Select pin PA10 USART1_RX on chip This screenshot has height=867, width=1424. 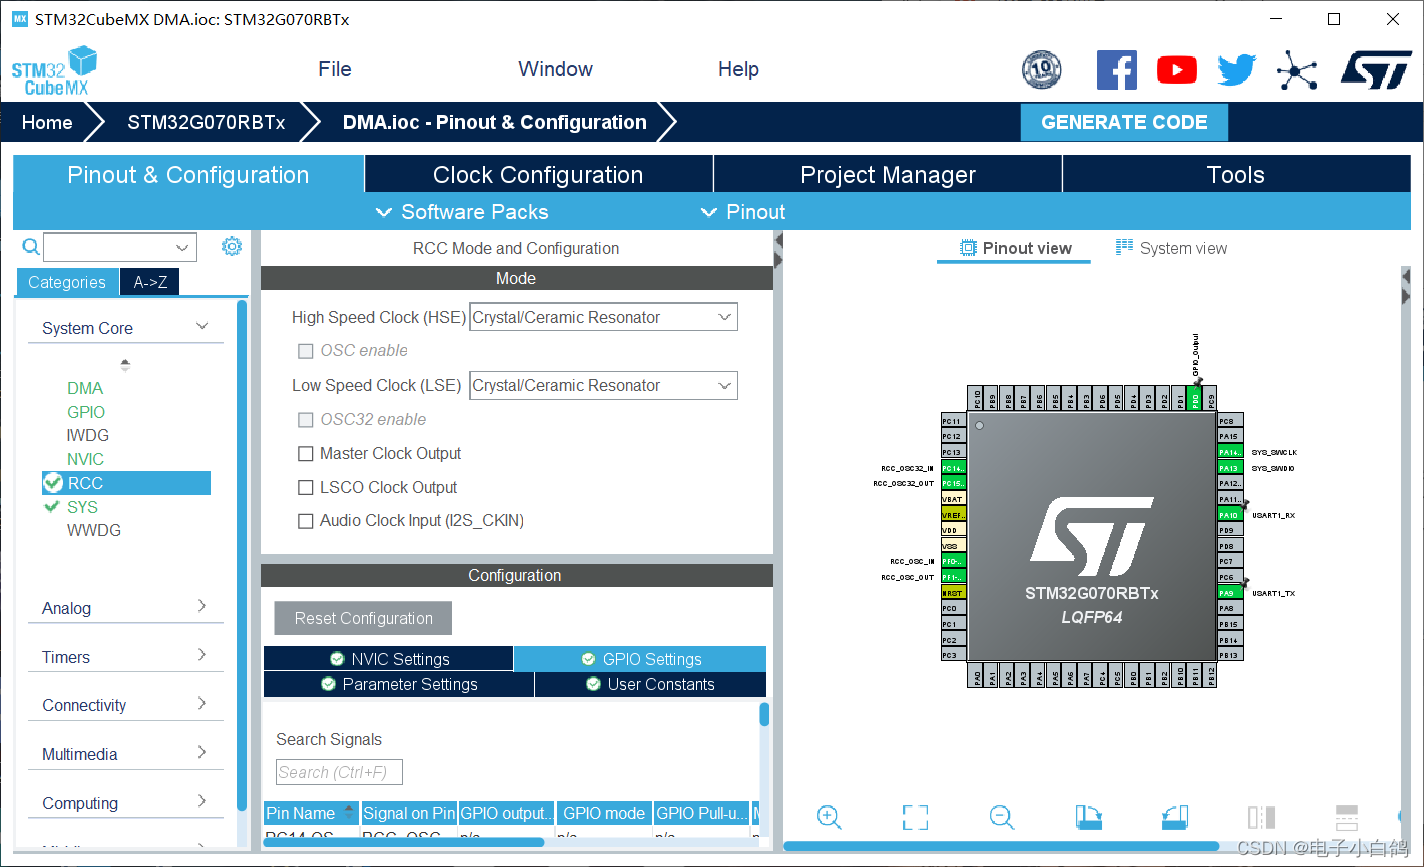[1230, 515]
